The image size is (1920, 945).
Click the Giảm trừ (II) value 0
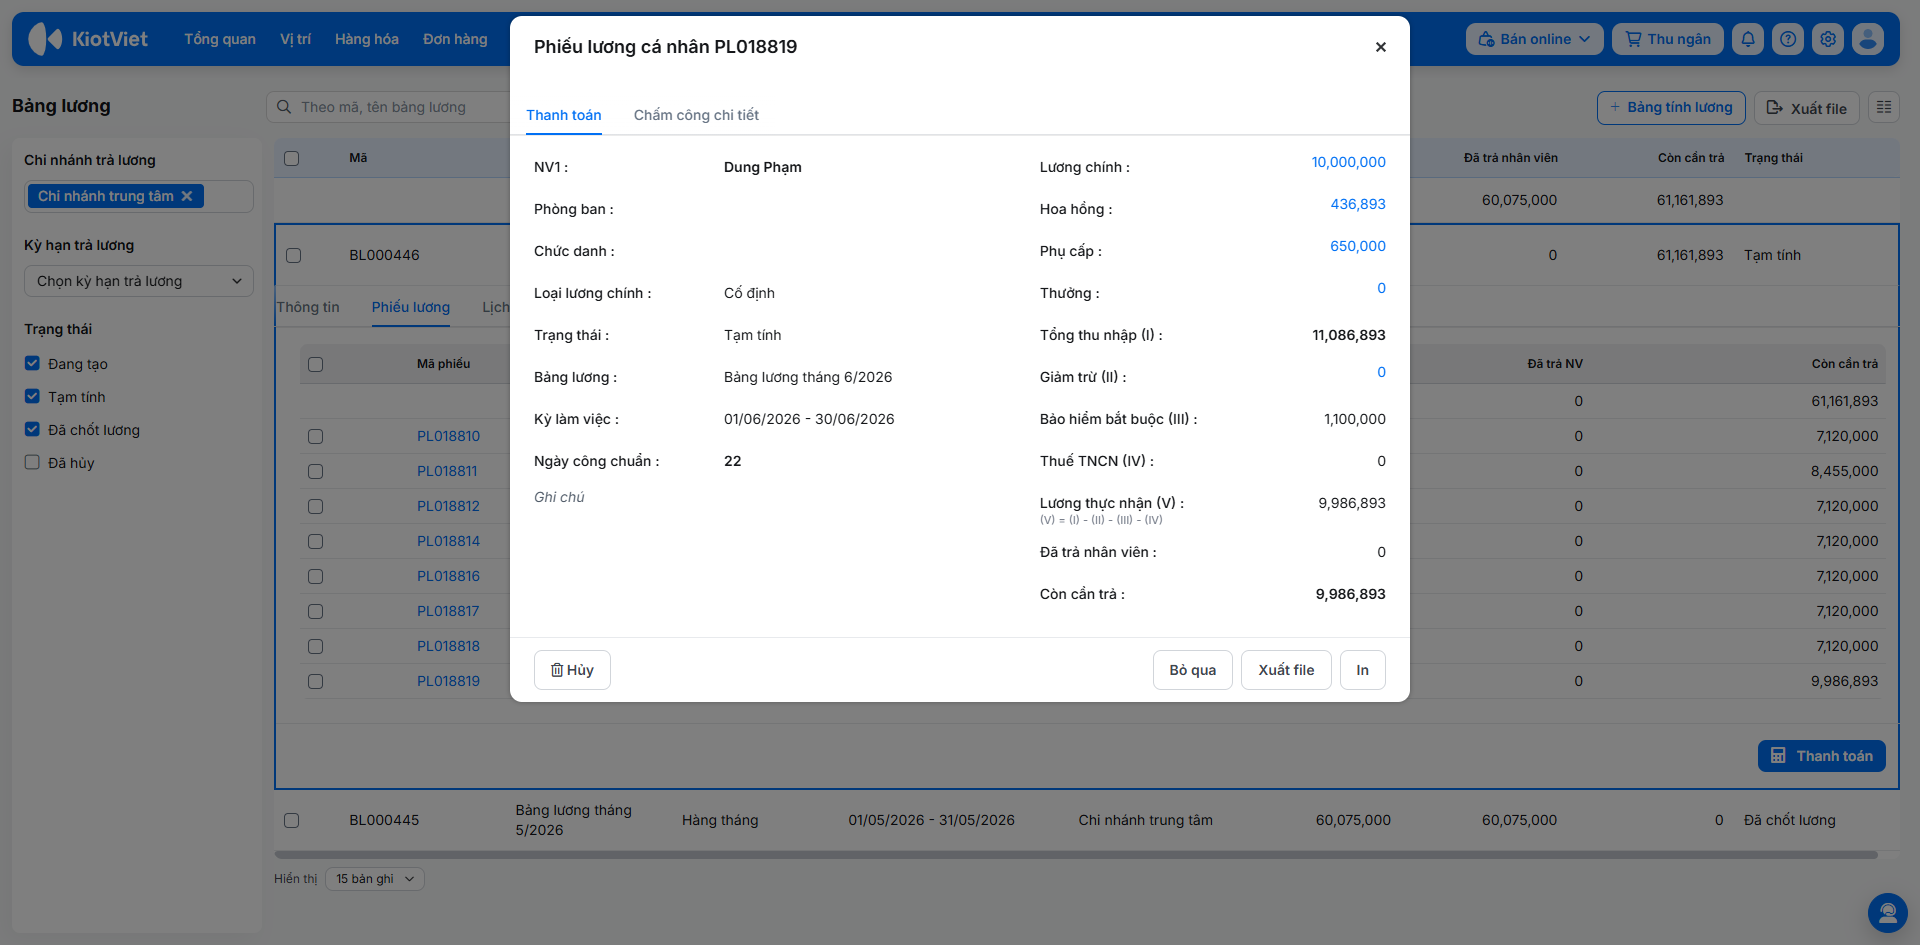(x=1381, y=372)
